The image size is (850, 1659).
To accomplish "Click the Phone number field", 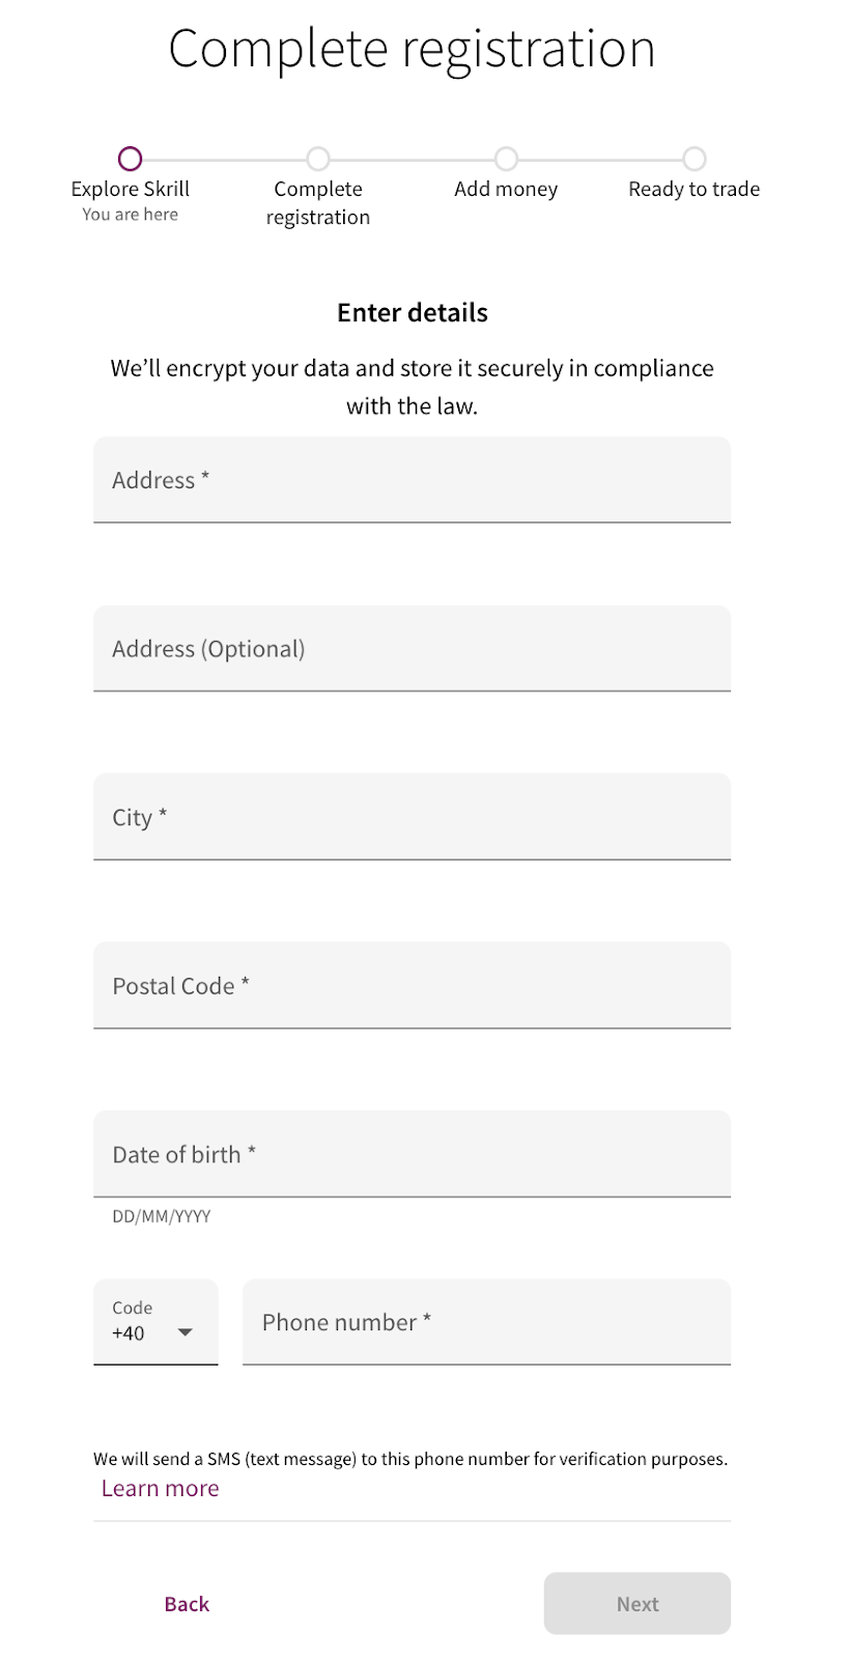I will click(487, 1322).
